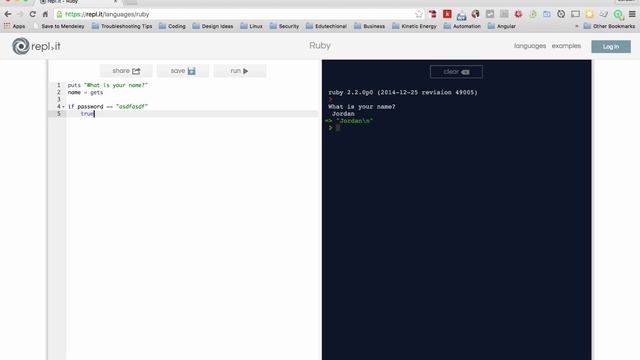This screenshot has width=640, height=360.
Task: Click console output "What is your name?"
Action: point(362,107)
